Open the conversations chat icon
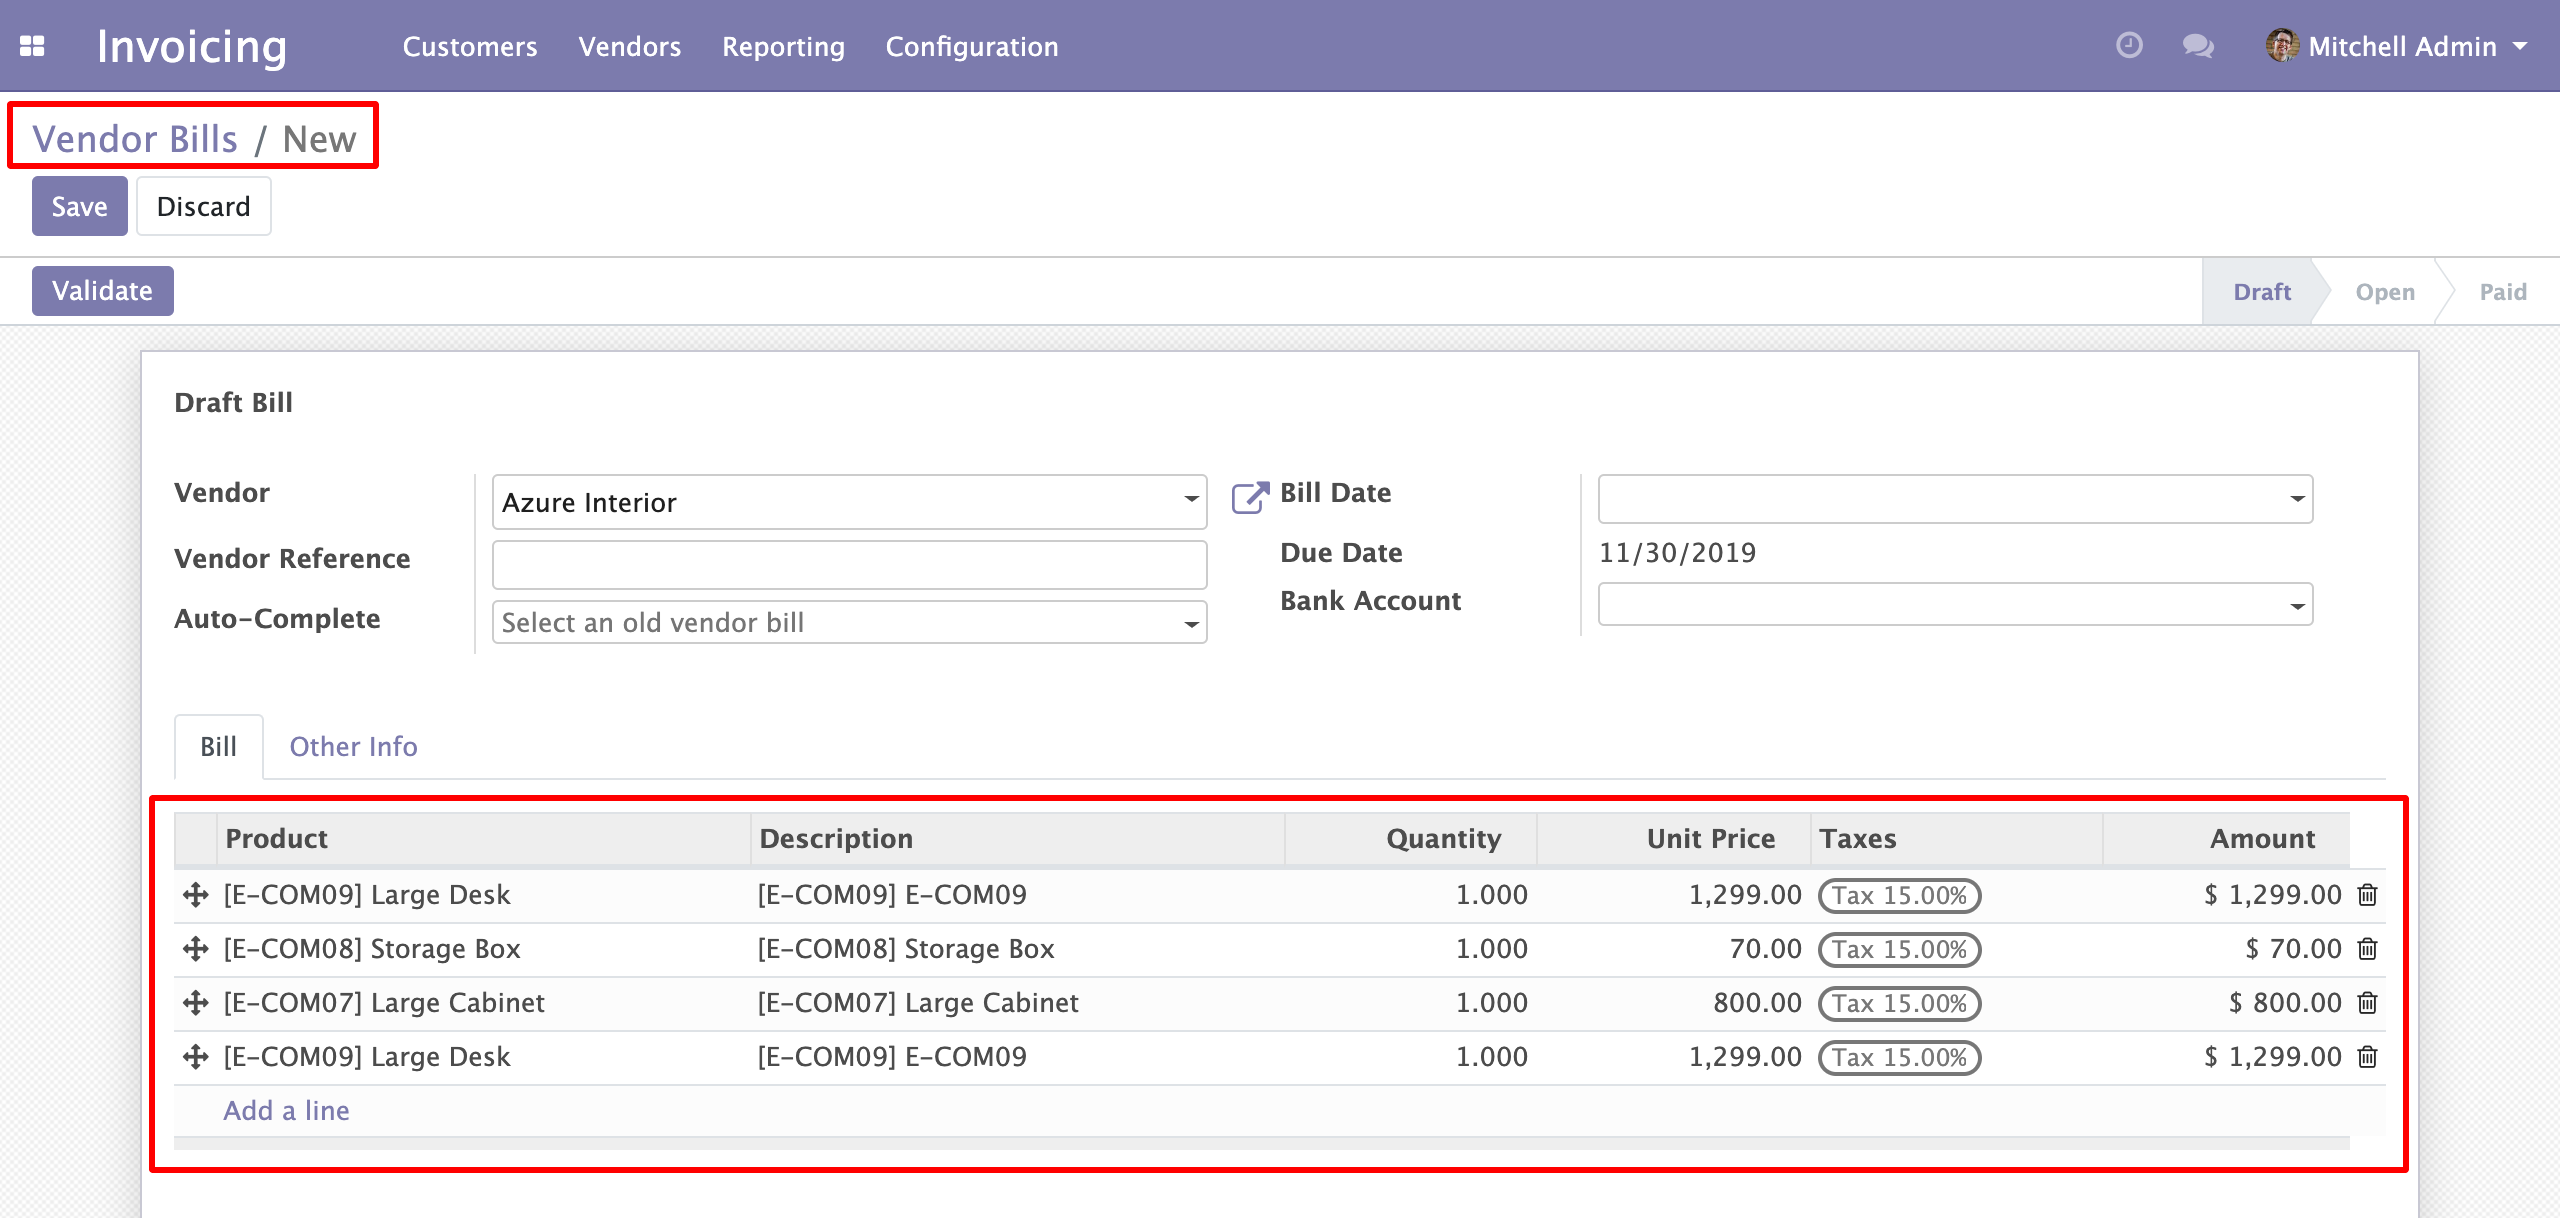Image resolution: width=2560 pixels, height=1218 pixels. tap(2197, 46)
